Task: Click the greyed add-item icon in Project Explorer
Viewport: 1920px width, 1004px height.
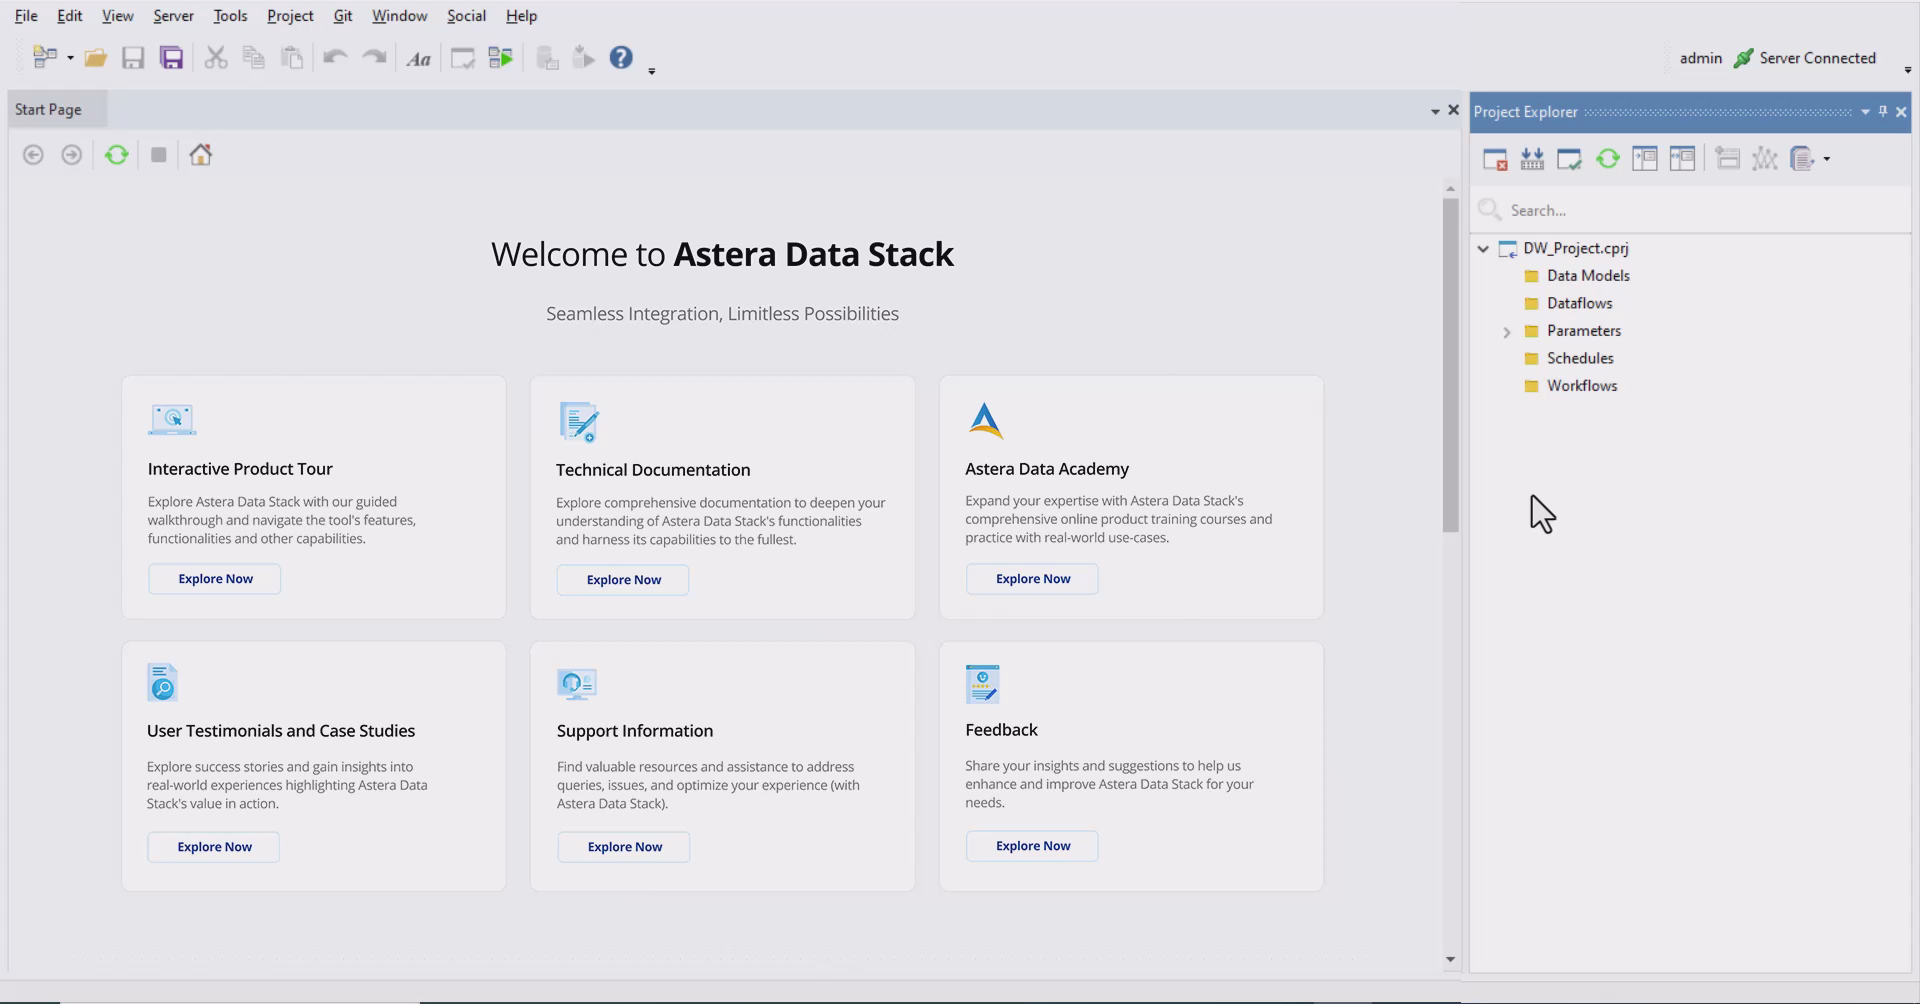Action: 1727,159
